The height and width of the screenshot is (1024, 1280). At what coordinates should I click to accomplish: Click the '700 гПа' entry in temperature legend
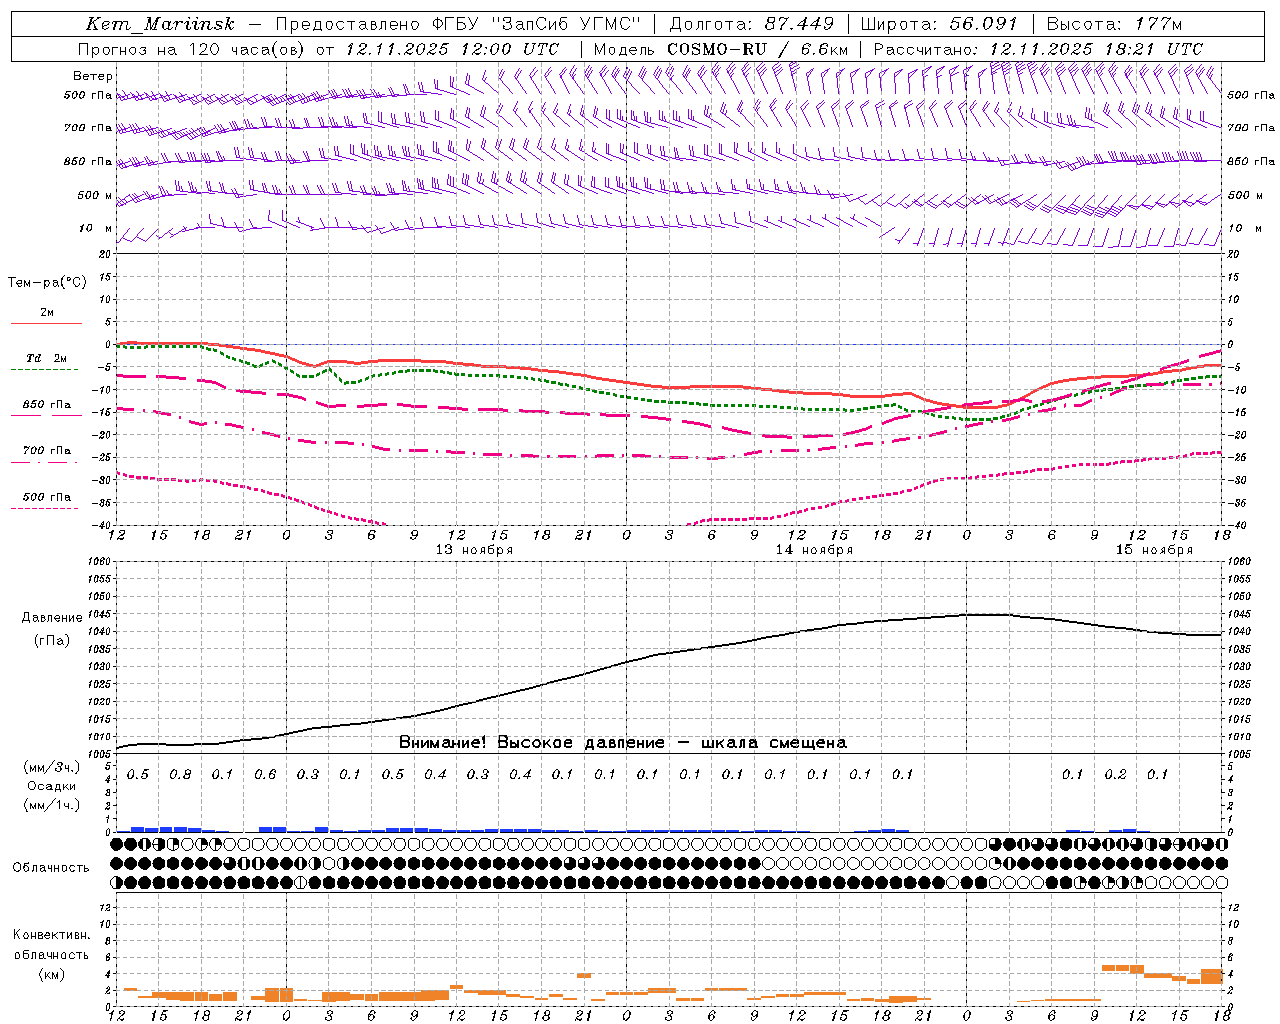point(47,450)
